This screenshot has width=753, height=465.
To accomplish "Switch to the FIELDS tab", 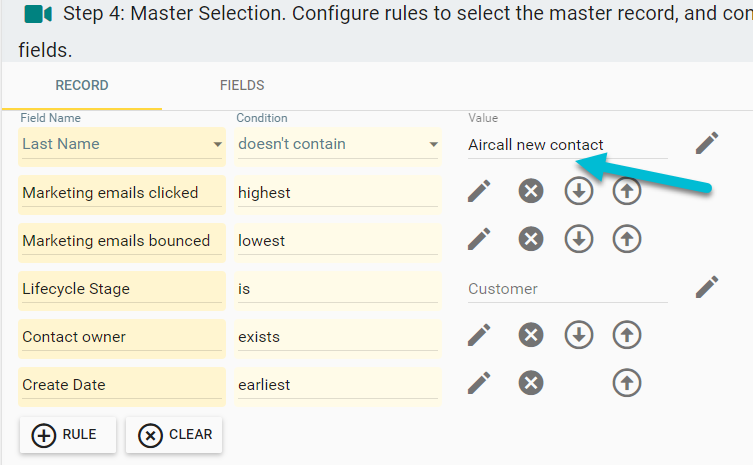I will (242, 86).
